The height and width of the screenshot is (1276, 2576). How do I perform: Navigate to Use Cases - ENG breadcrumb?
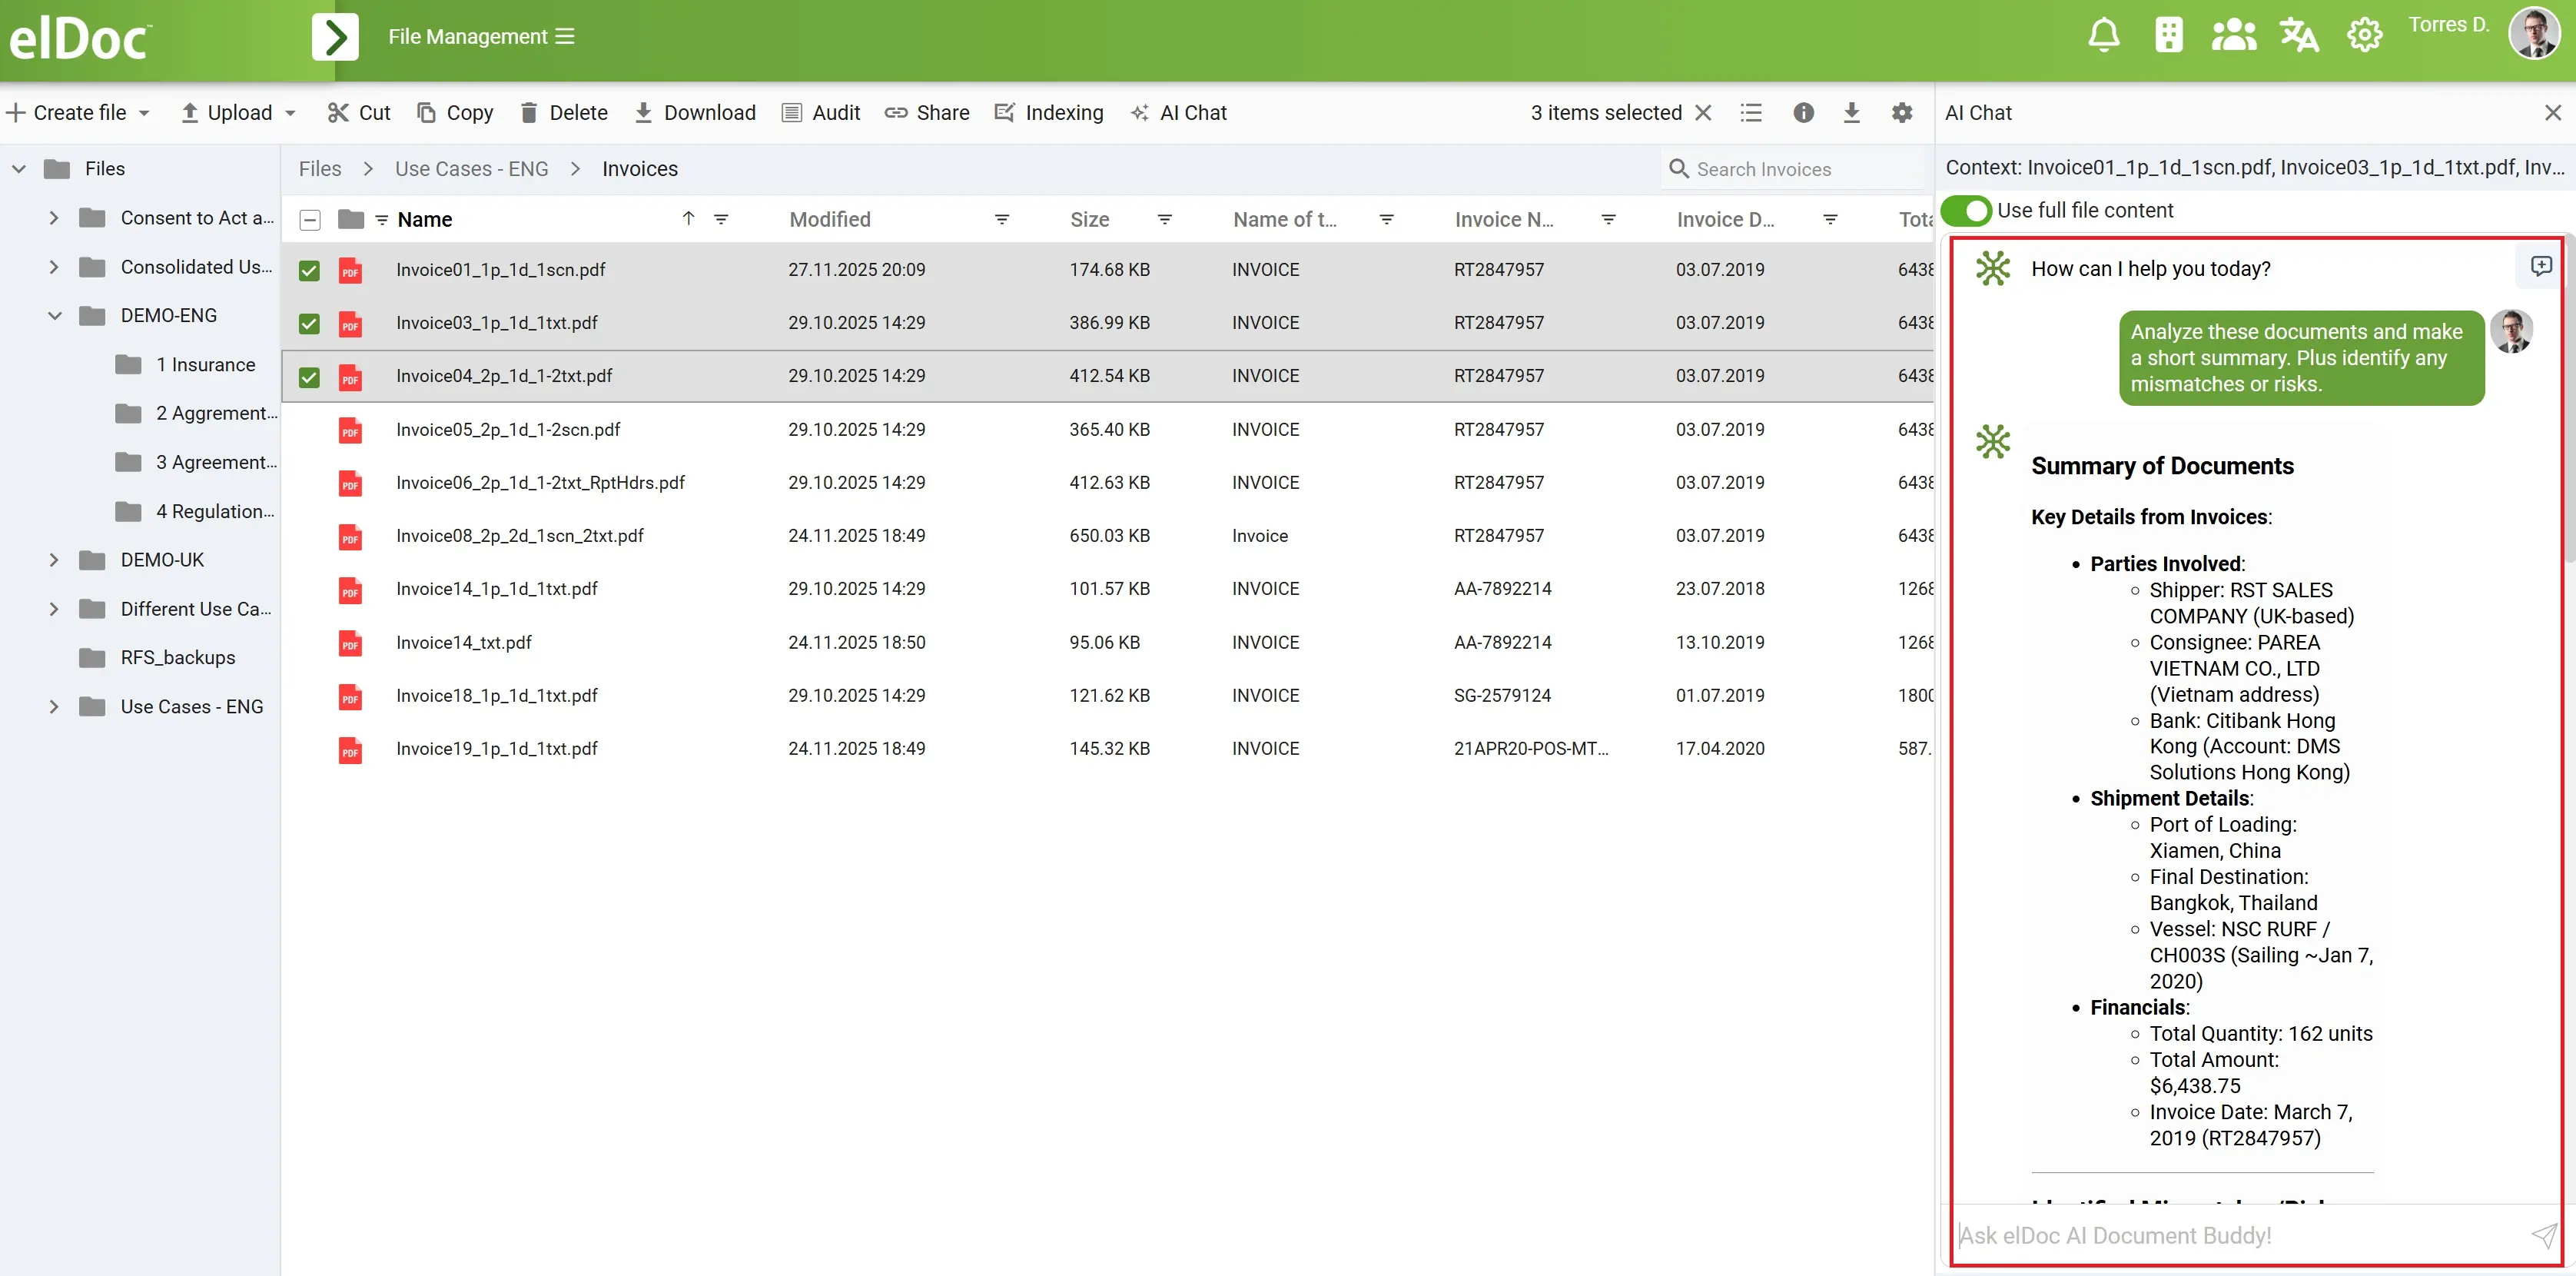point(471,169)
